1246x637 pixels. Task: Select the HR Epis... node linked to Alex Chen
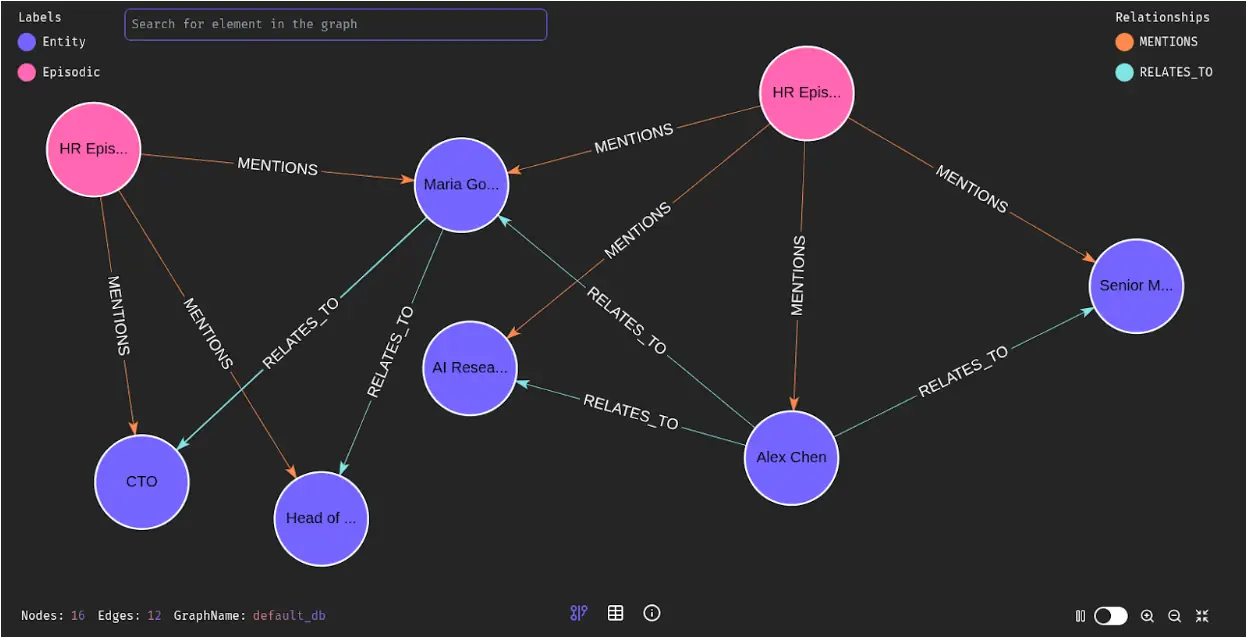tap(807, 93)
